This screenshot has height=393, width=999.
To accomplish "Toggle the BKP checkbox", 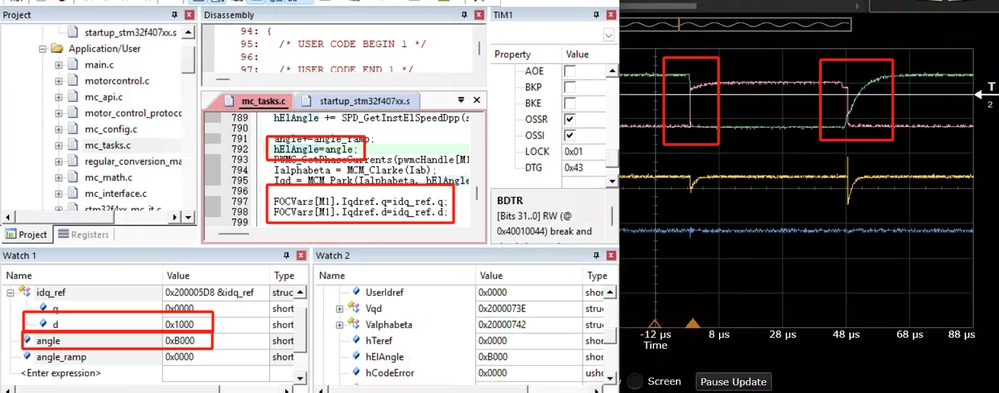I will point(570,87).
